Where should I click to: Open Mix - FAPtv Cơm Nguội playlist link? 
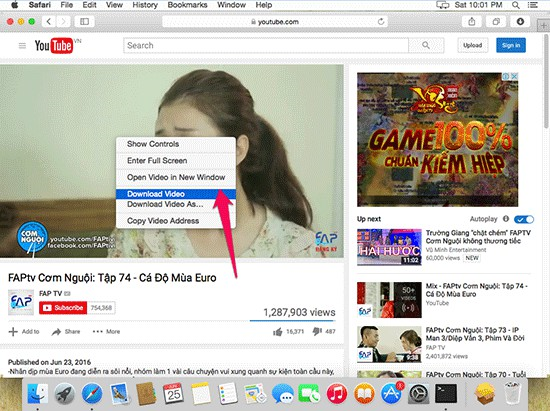(476, 290)
